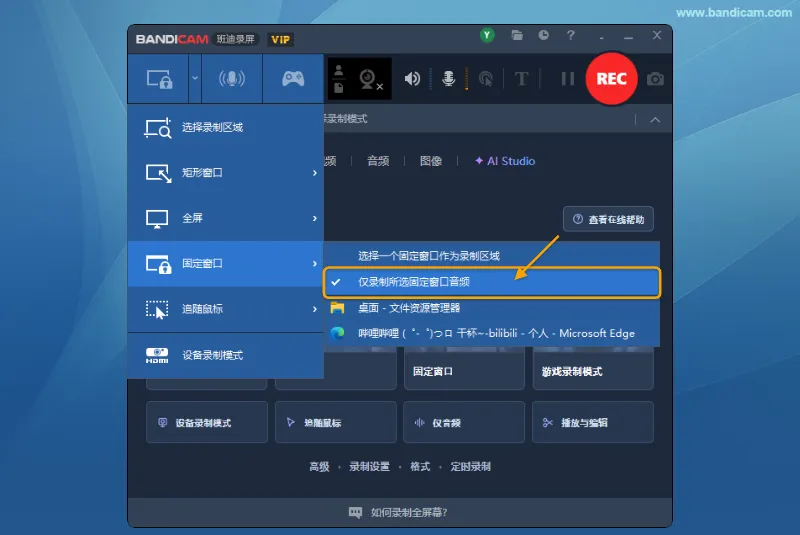Open the 高级 link

319,467
